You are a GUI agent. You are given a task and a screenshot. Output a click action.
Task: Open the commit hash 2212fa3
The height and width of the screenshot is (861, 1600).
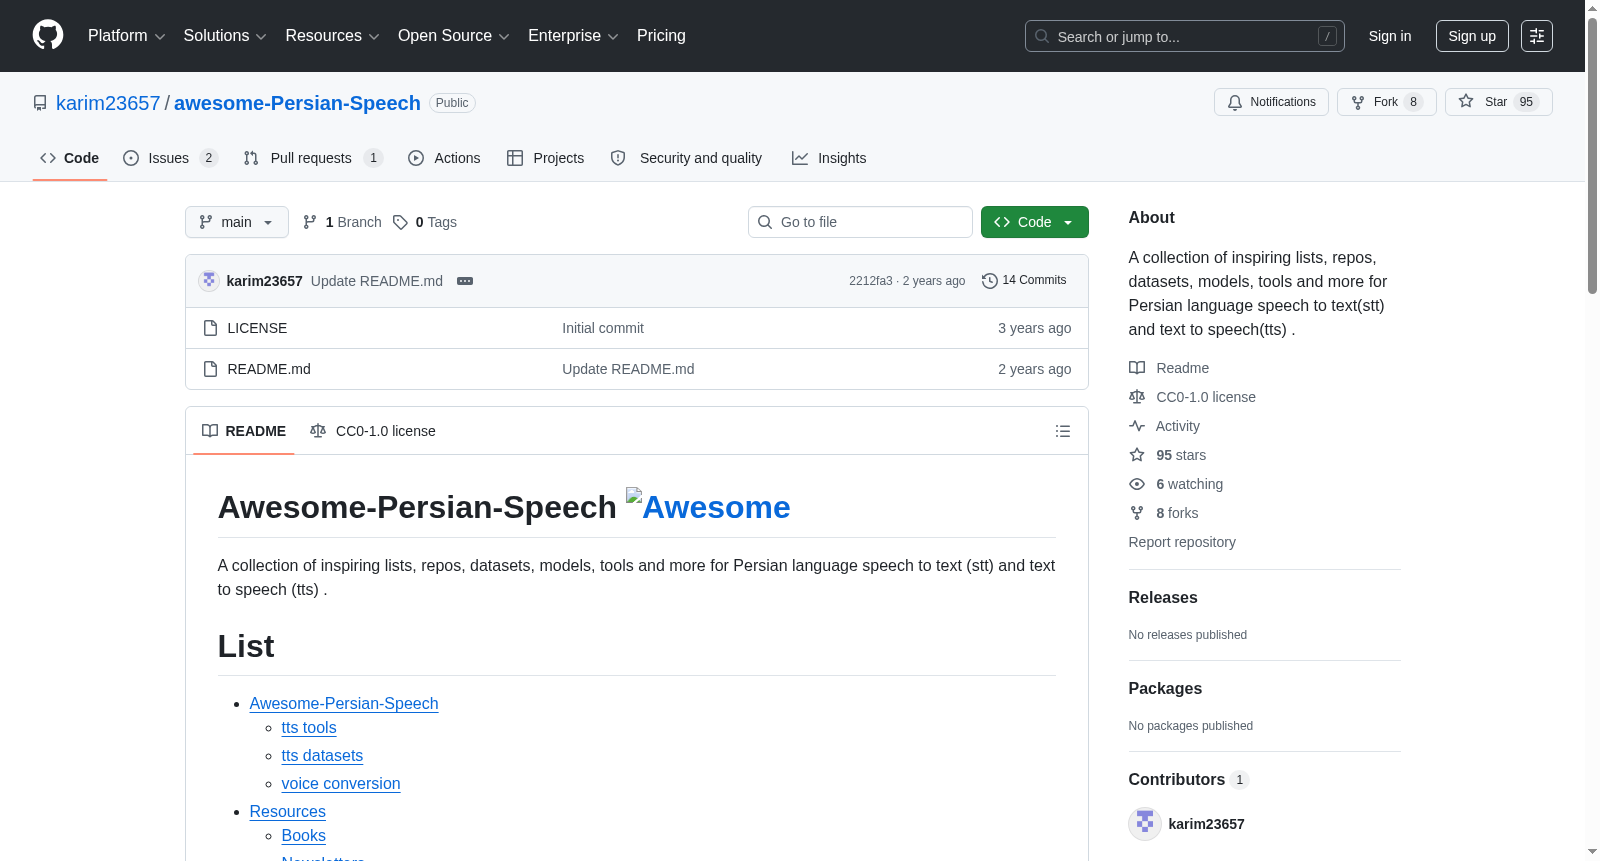click(x=871, y=281)
